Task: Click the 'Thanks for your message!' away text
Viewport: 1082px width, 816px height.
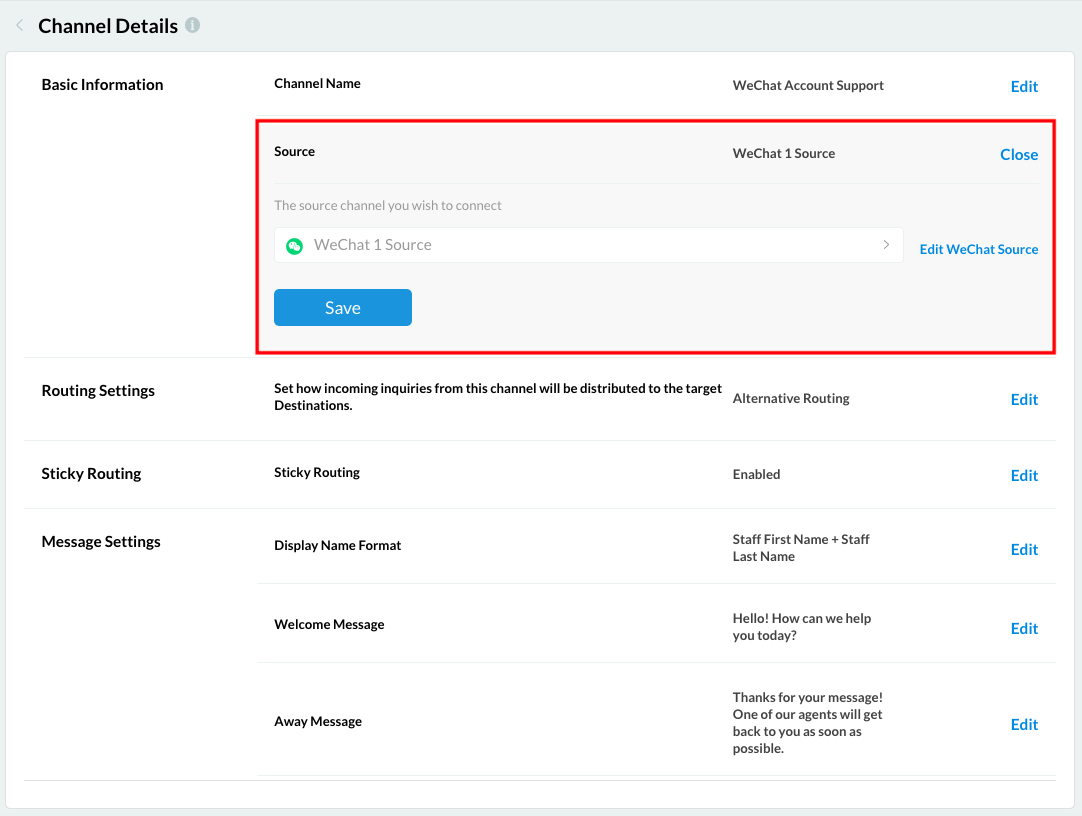Action: pyautogui.click(x=807, y=723)
